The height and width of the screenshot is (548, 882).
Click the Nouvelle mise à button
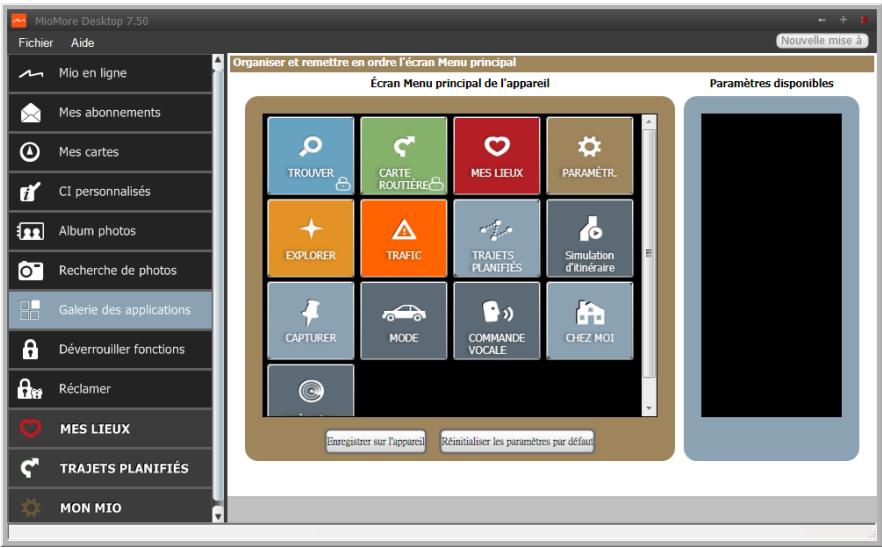(x=822, y=41)
